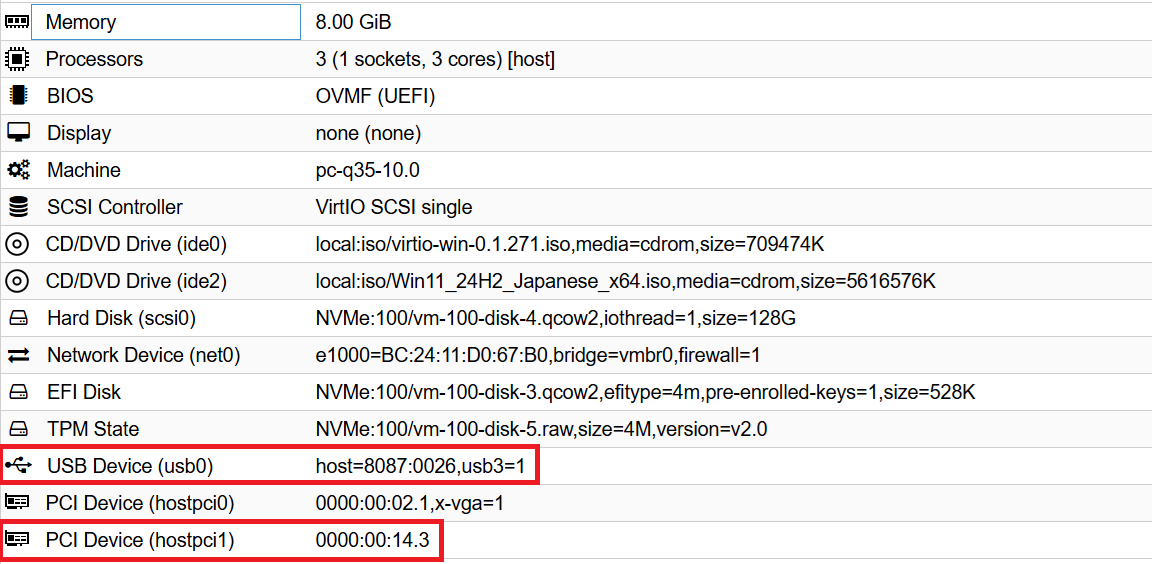Screen dimensions: 1152x564
Task: Click the USB Device usb0 icon
Action: (x=18, y=466)
